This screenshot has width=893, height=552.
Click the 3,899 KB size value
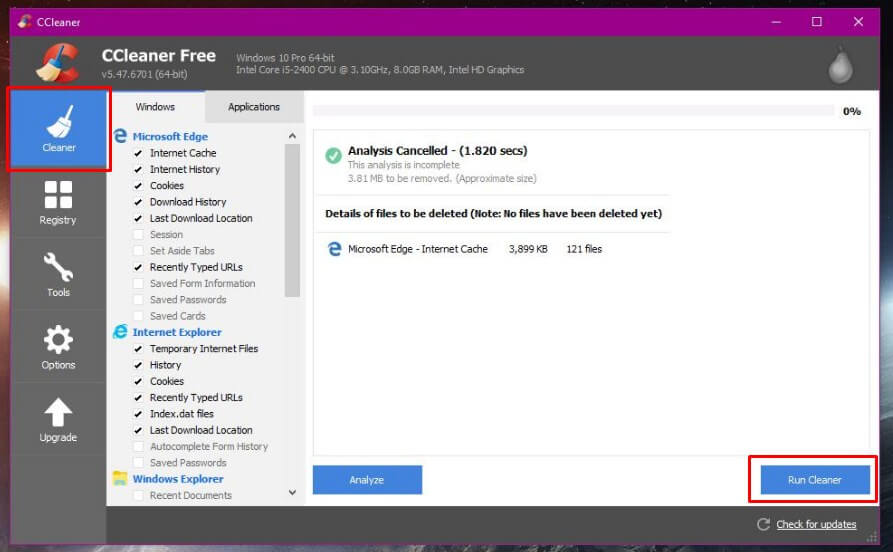[528, 249]
